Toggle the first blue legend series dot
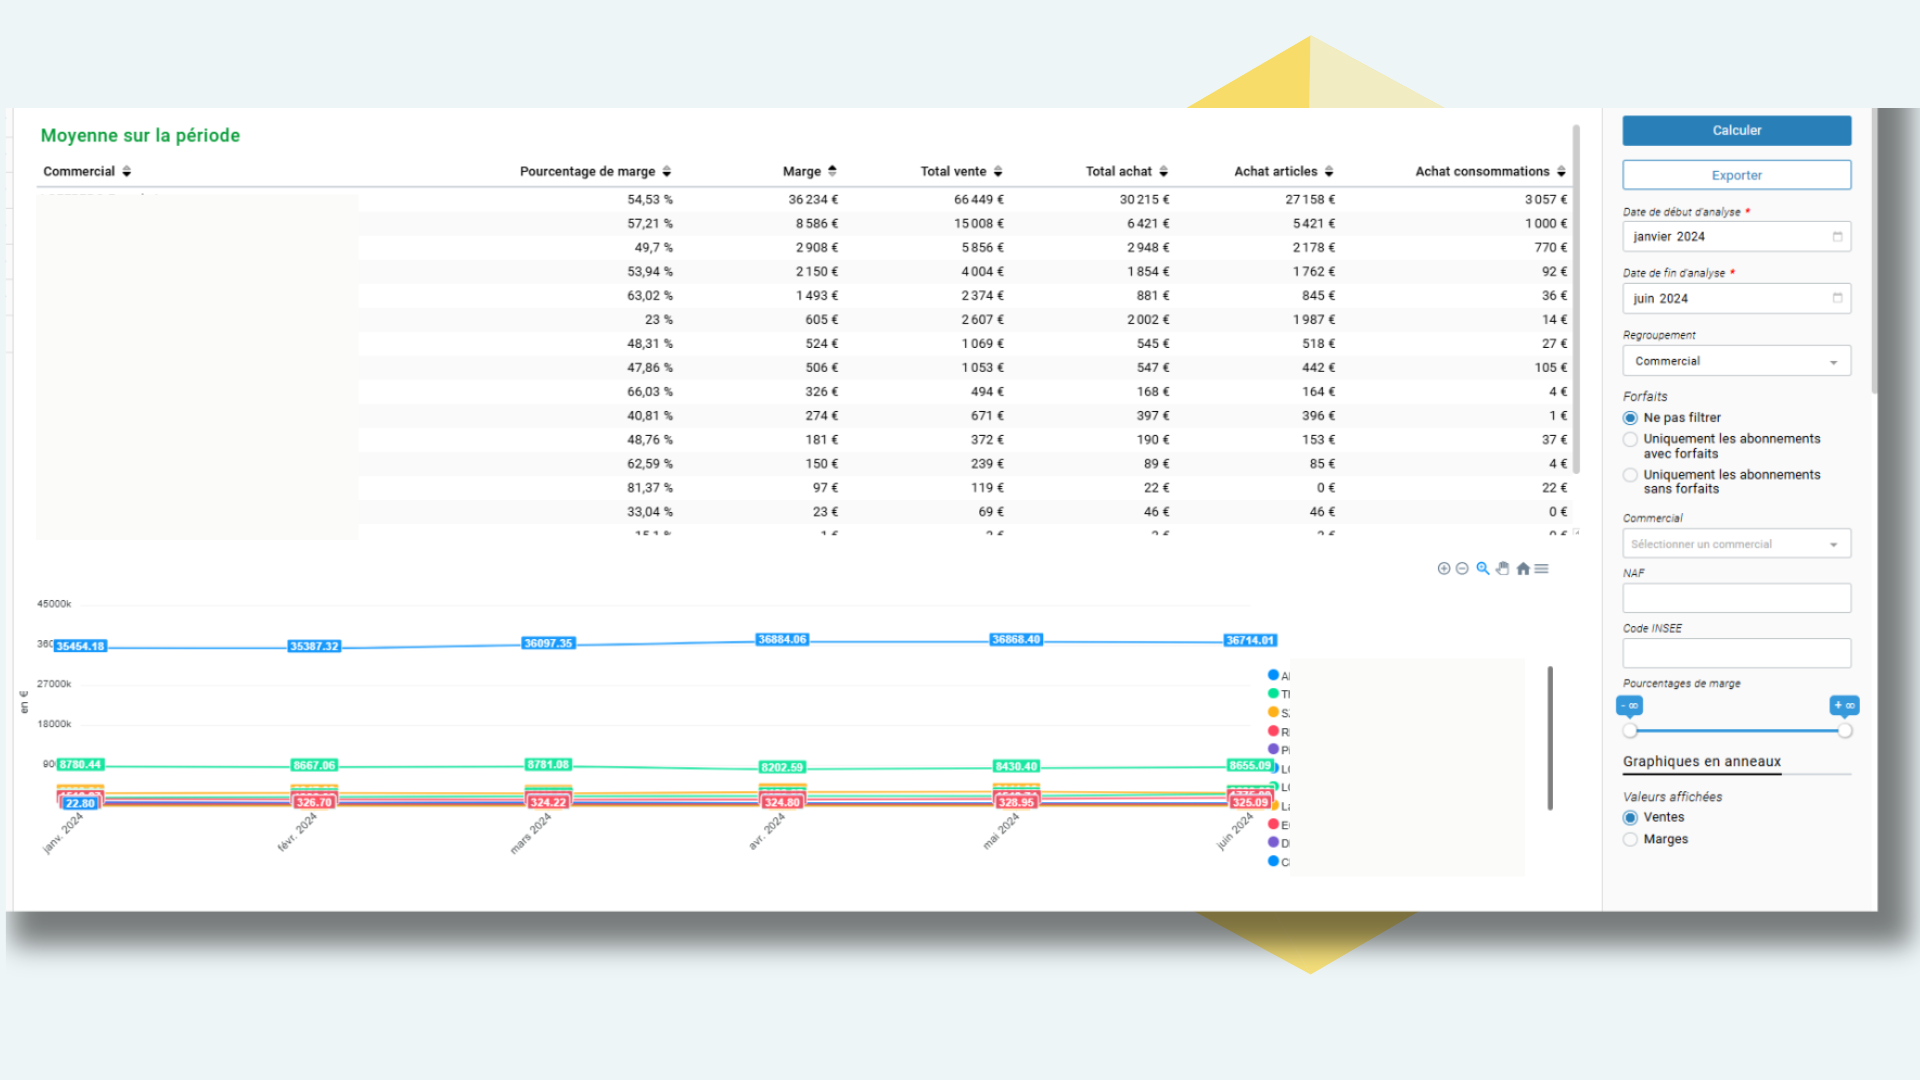The height and width of the screenshot is (1080, 1920). pyautogui.click(x=1273, y=675)
